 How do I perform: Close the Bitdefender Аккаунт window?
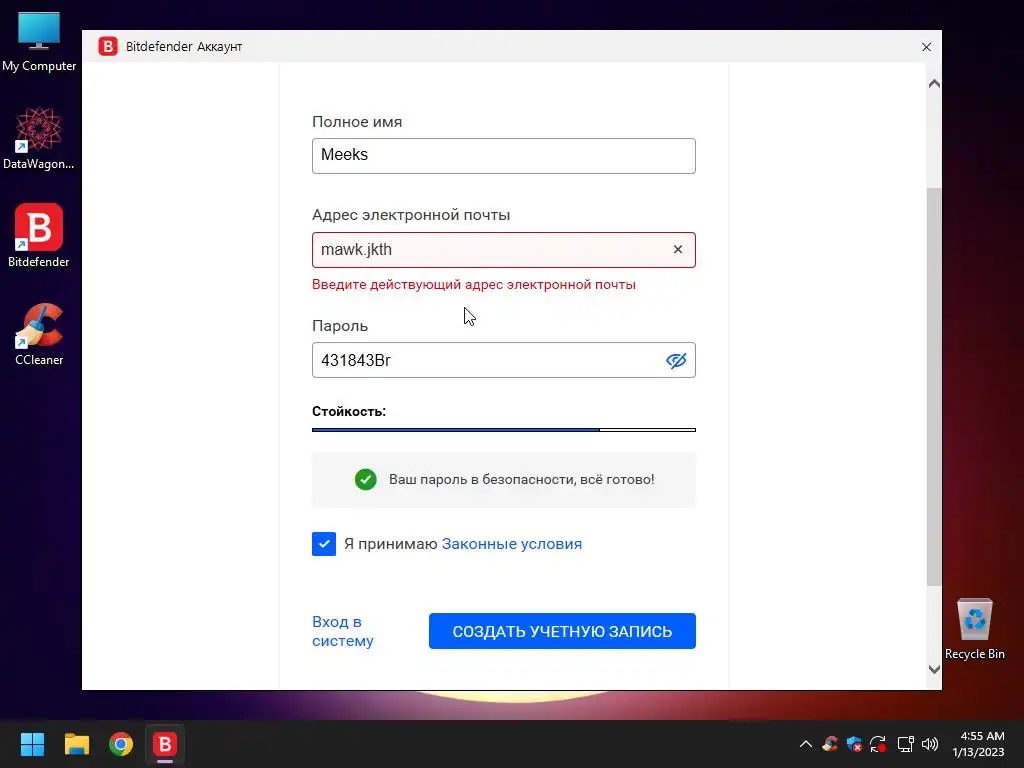[926, 47]
